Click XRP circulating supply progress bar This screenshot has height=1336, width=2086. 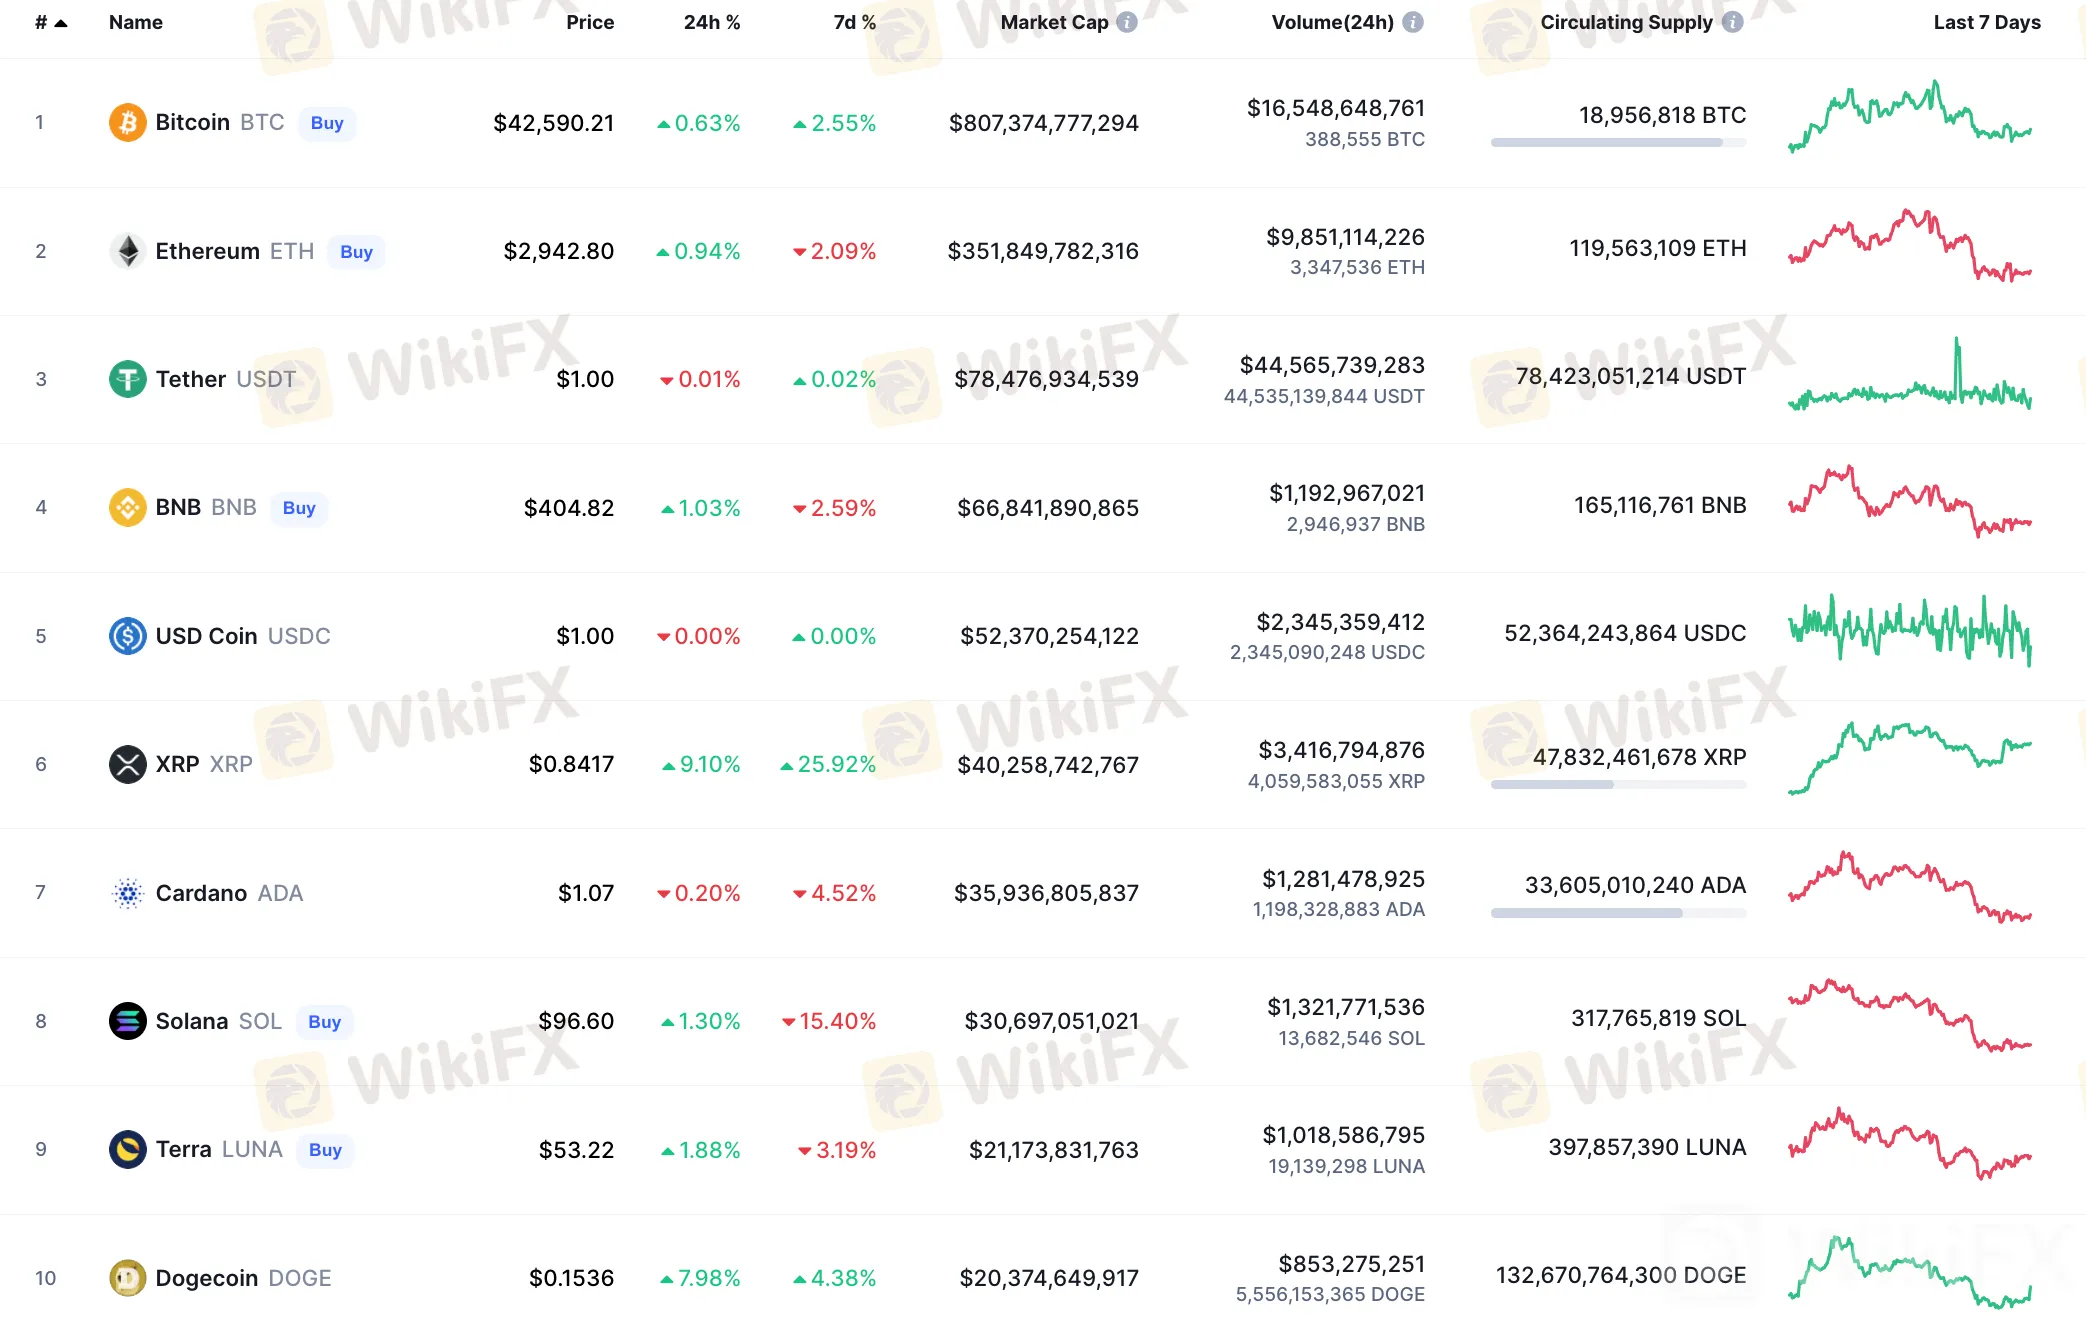[1618, 785]
